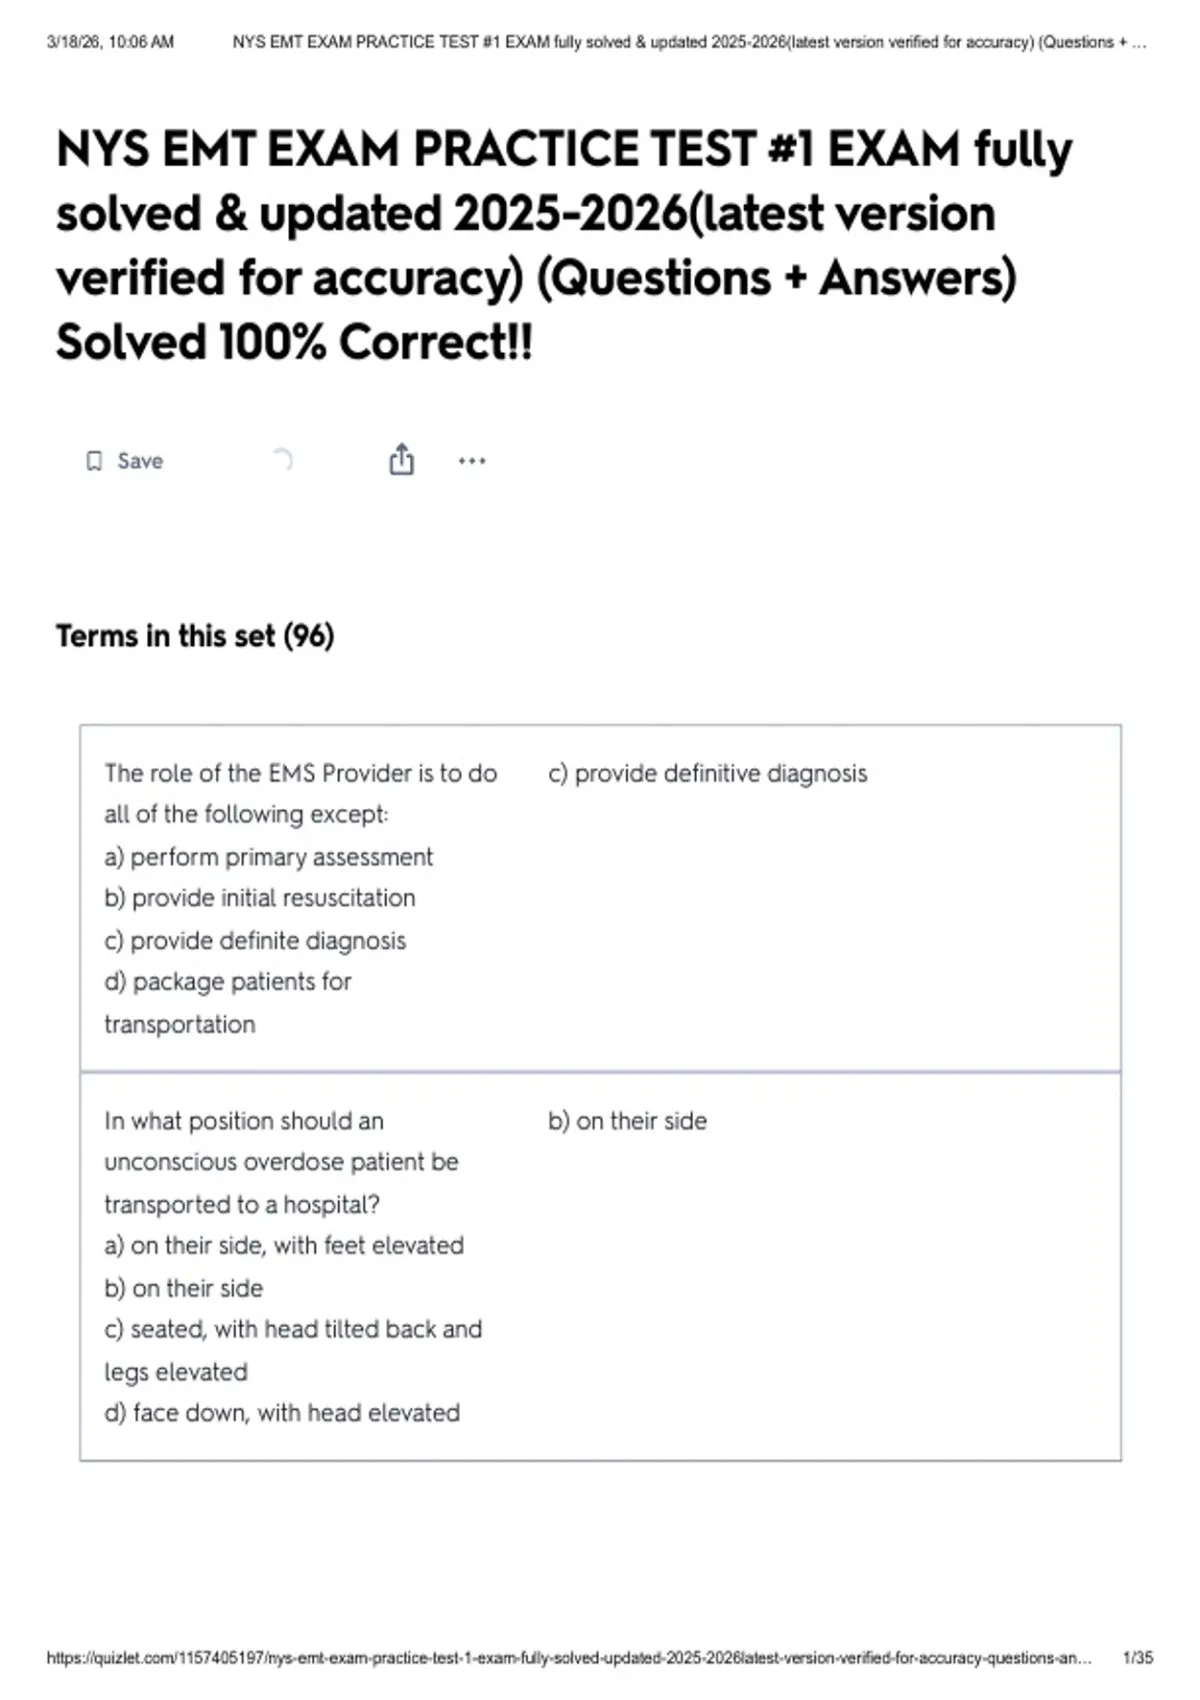Select the first card question about EMS Provider role
This screenshot has height=1700, width=1200.
(x=301, y=898)
